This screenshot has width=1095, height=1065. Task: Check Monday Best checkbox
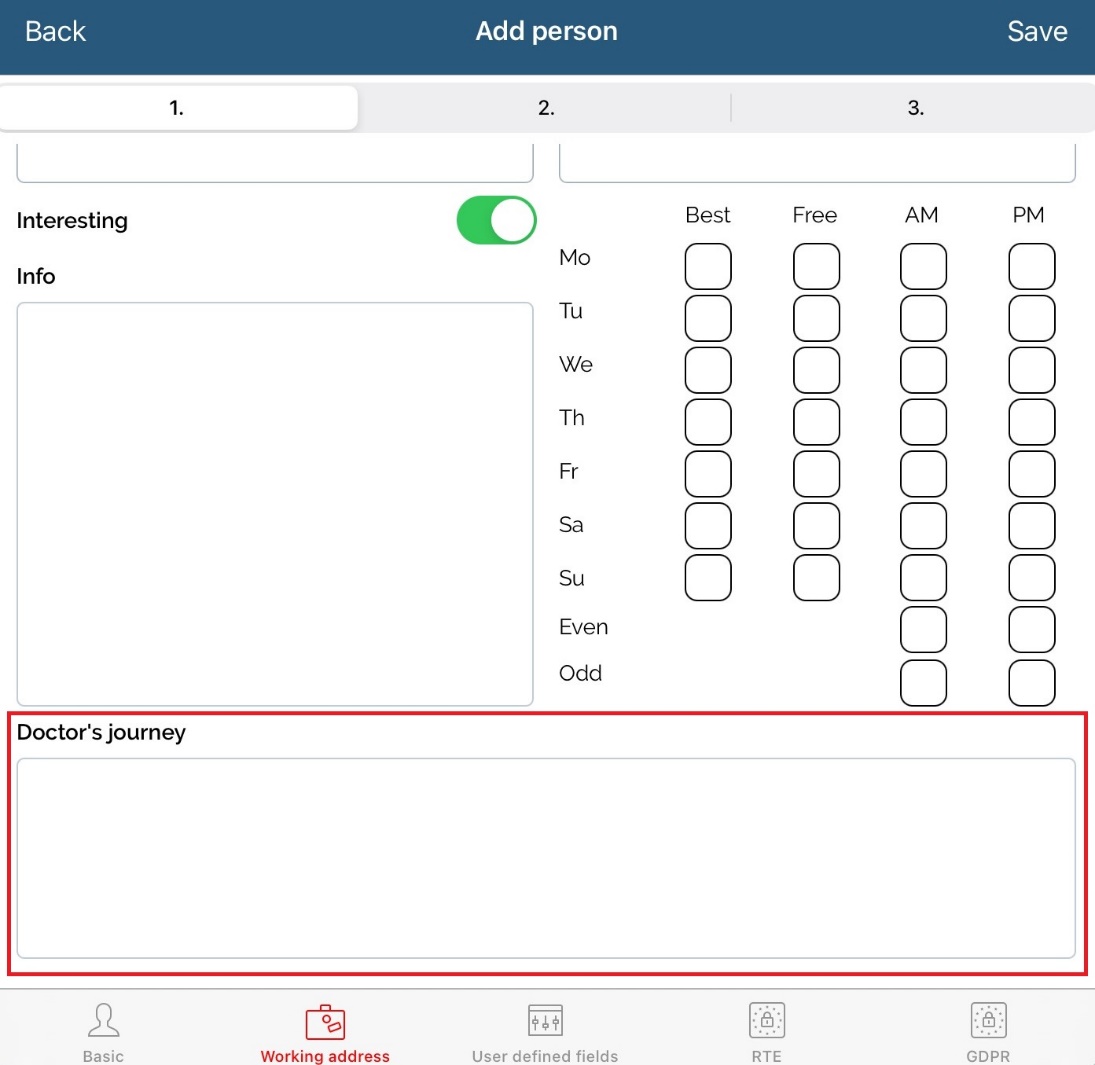(708, 267)
